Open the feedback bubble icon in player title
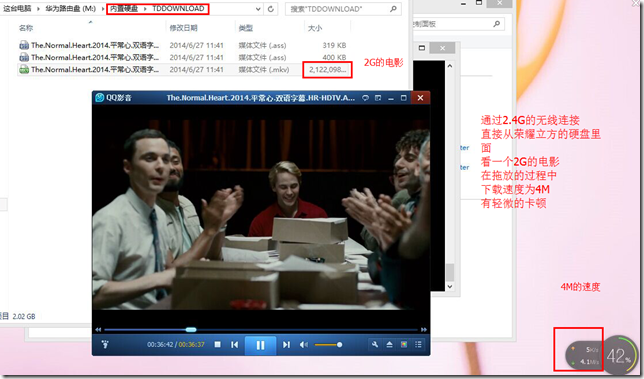Screen dimensions: 644x379 click(x=365, y=98)
